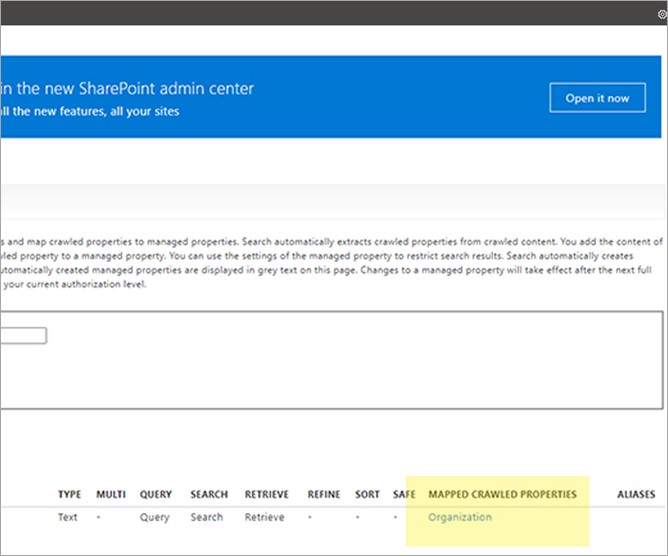Click the MULTI column header
Screen dimensions: 668x556
[110, 495]
